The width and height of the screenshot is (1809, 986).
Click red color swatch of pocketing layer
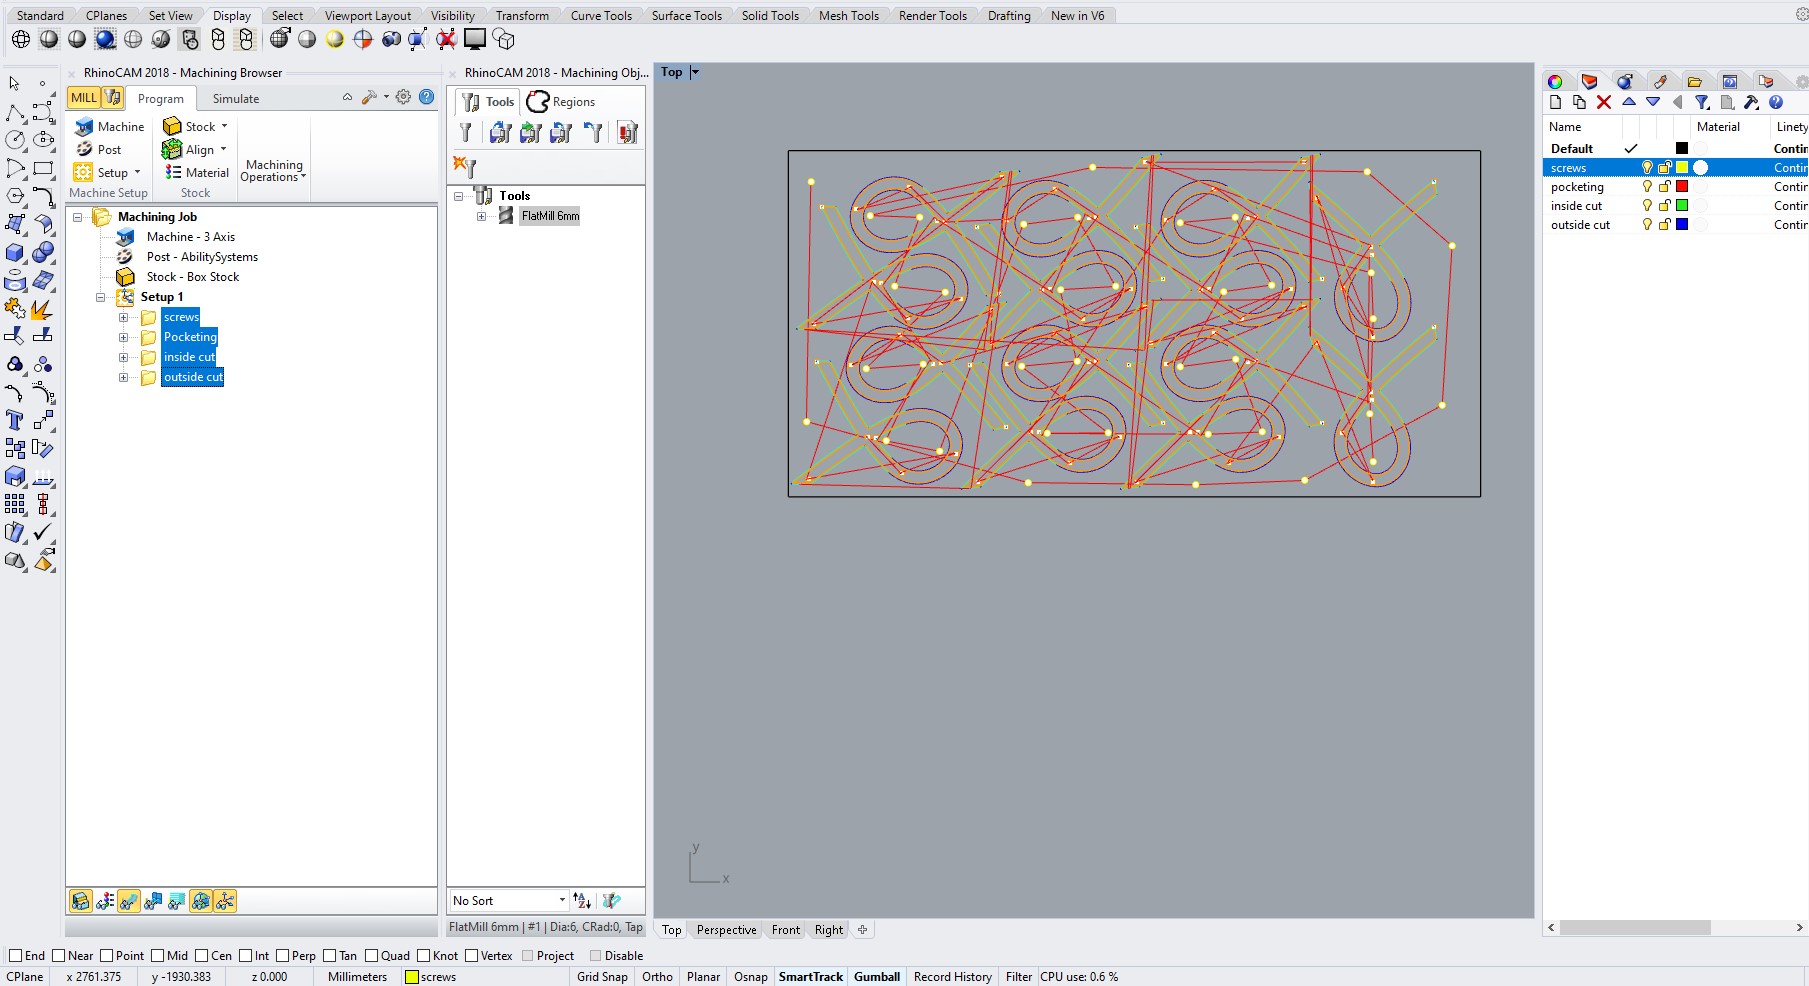tap(1682, 187)
